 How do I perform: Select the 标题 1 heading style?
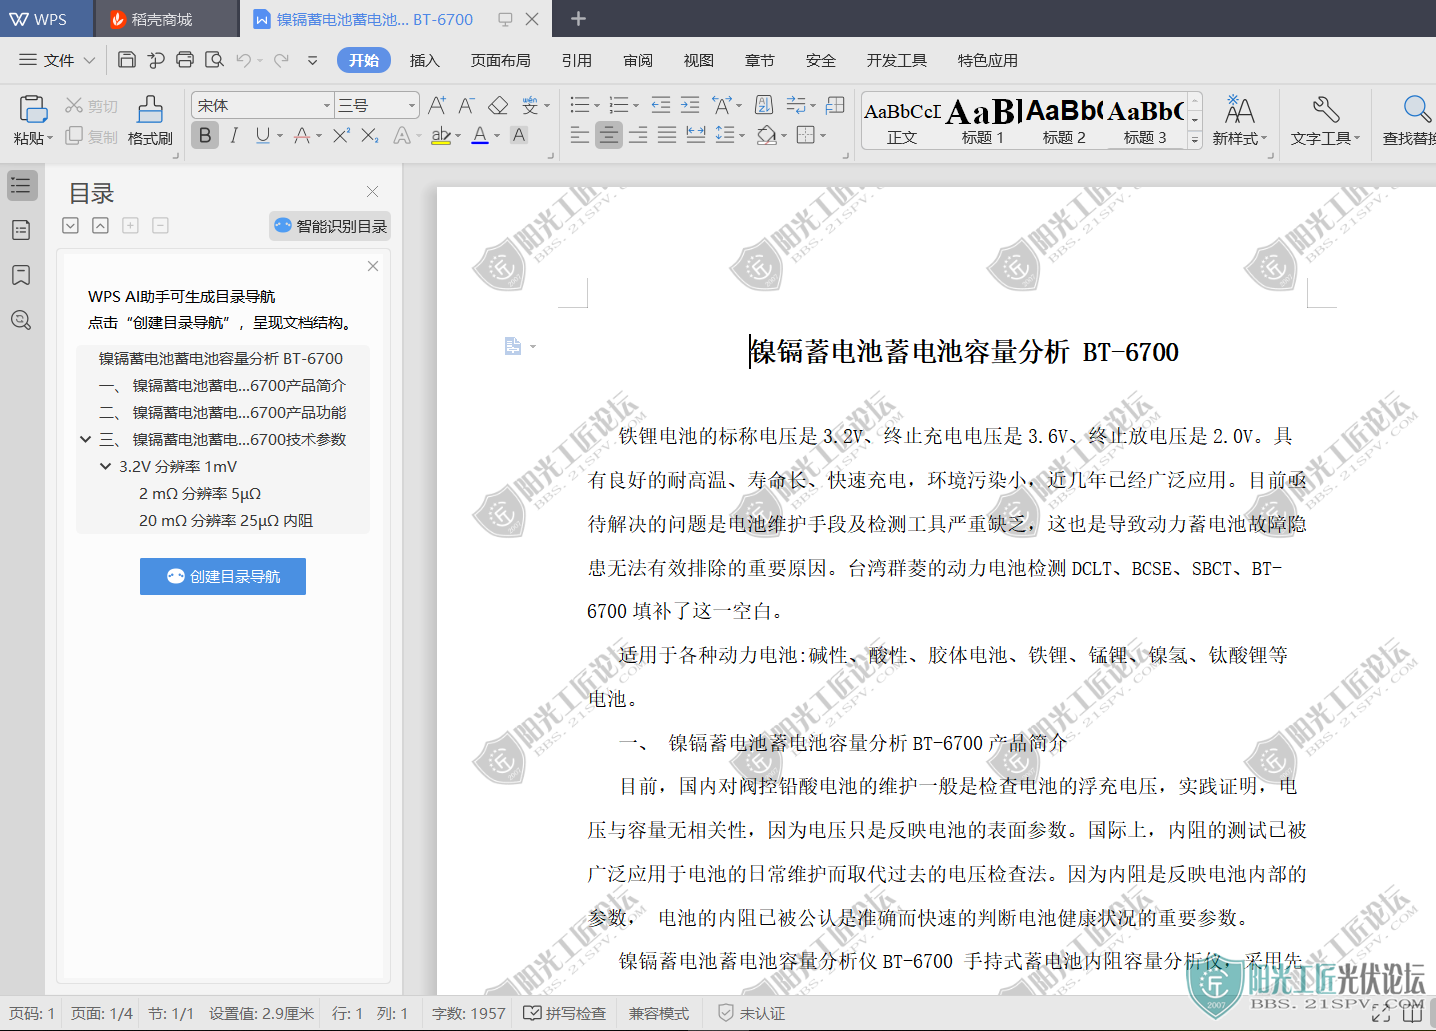point(982,122)
